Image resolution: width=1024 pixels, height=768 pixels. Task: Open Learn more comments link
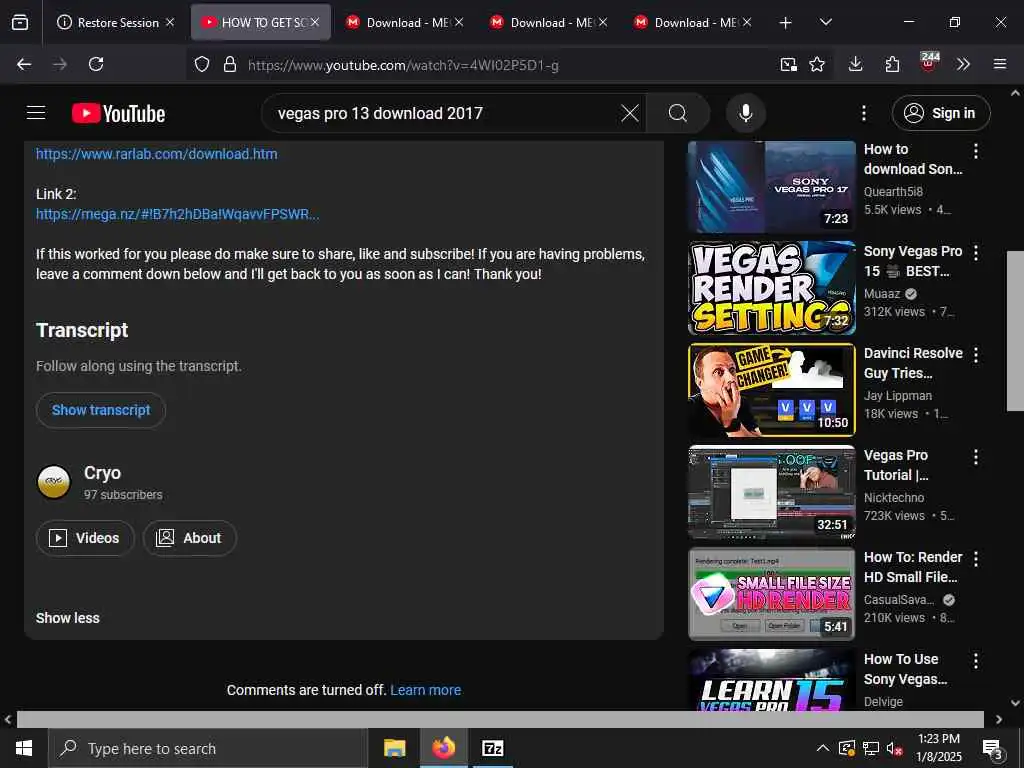pos(426,690)
